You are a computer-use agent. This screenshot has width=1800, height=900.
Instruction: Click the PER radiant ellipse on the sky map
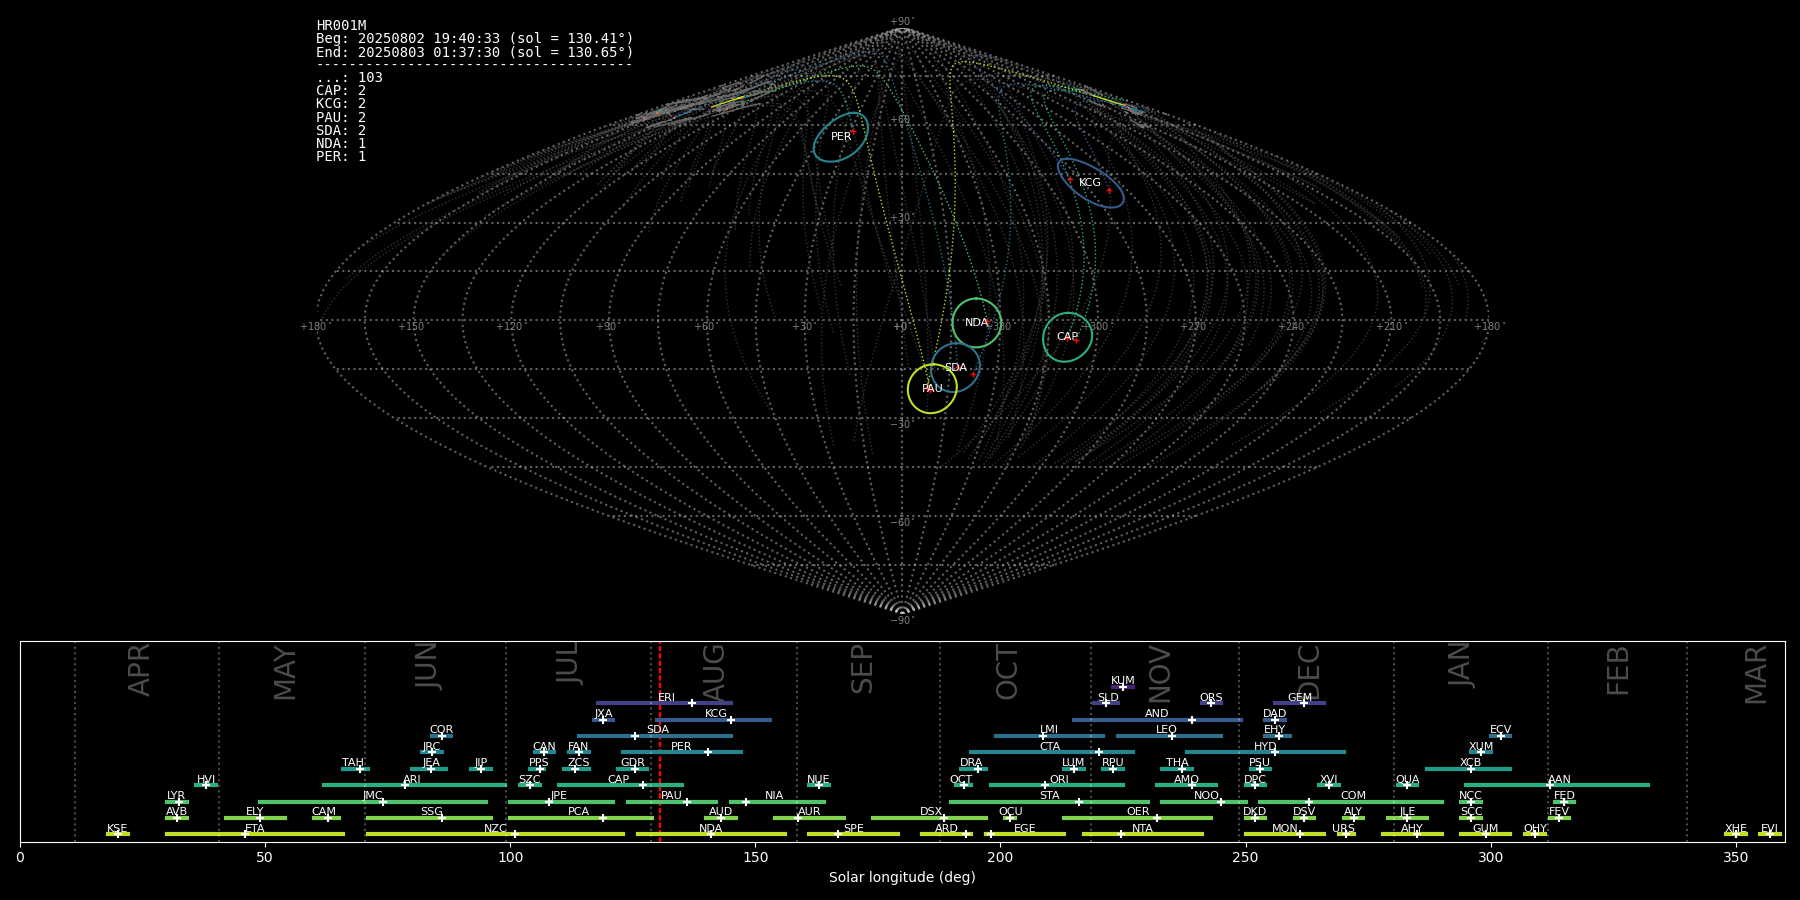(x=841, y=137)
